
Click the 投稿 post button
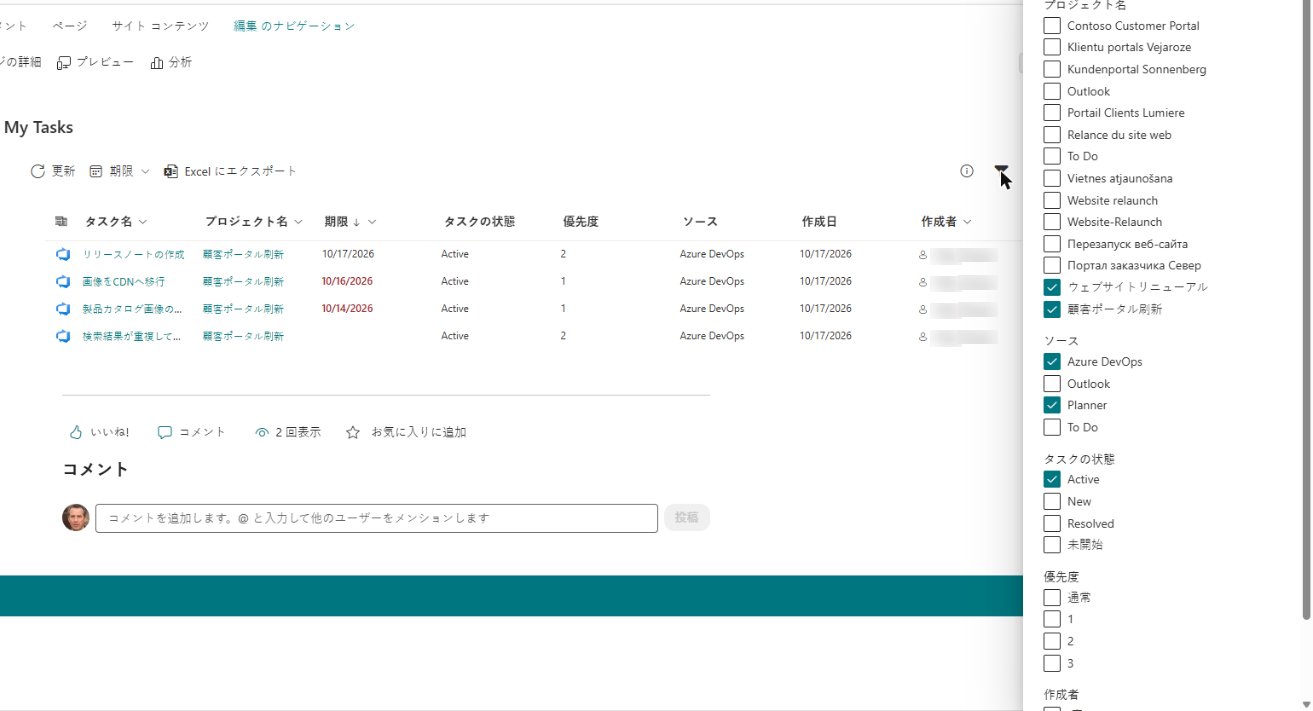686,518
